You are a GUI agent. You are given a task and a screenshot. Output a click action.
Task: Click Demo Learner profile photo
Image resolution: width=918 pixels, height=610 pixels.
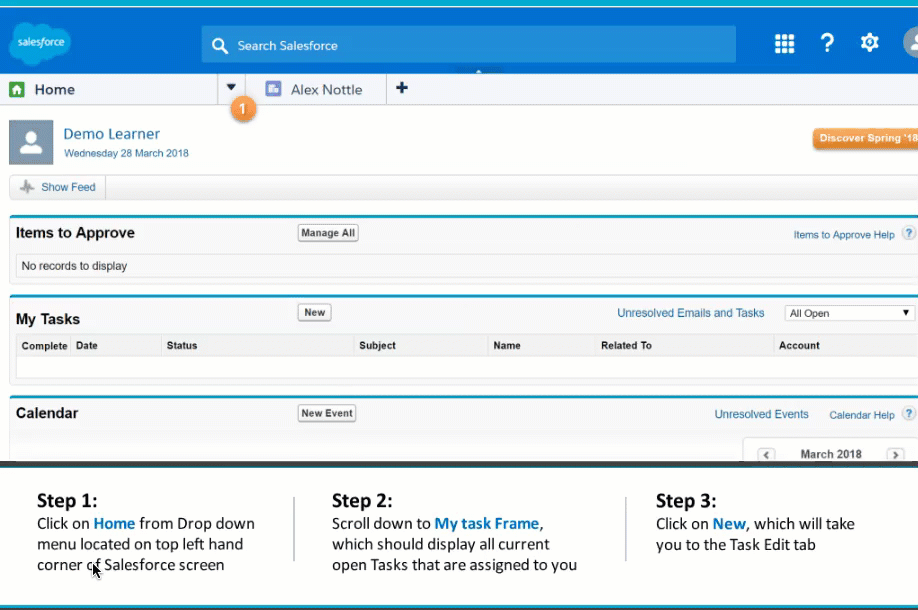coord(31,142)
